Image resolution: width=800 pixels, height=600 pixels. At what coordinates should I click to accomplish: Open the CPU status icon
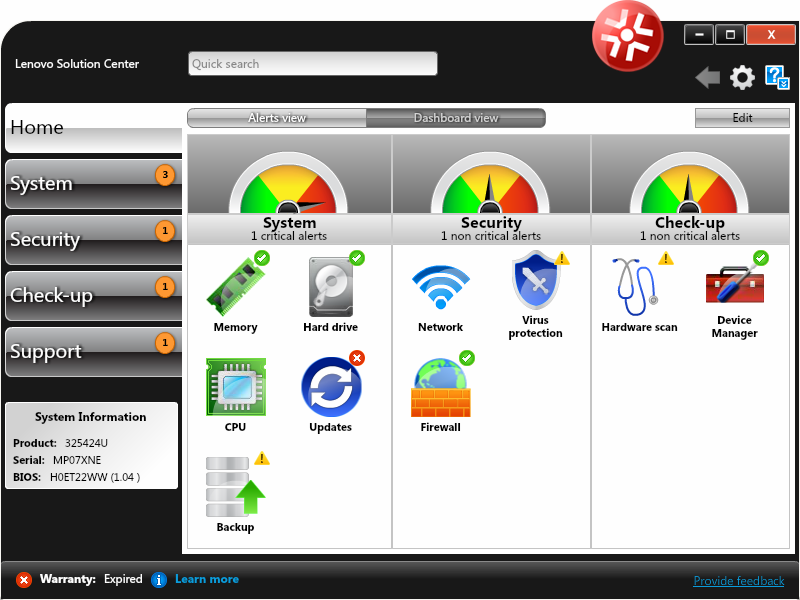pyautogui.click(x=235, y=387)
